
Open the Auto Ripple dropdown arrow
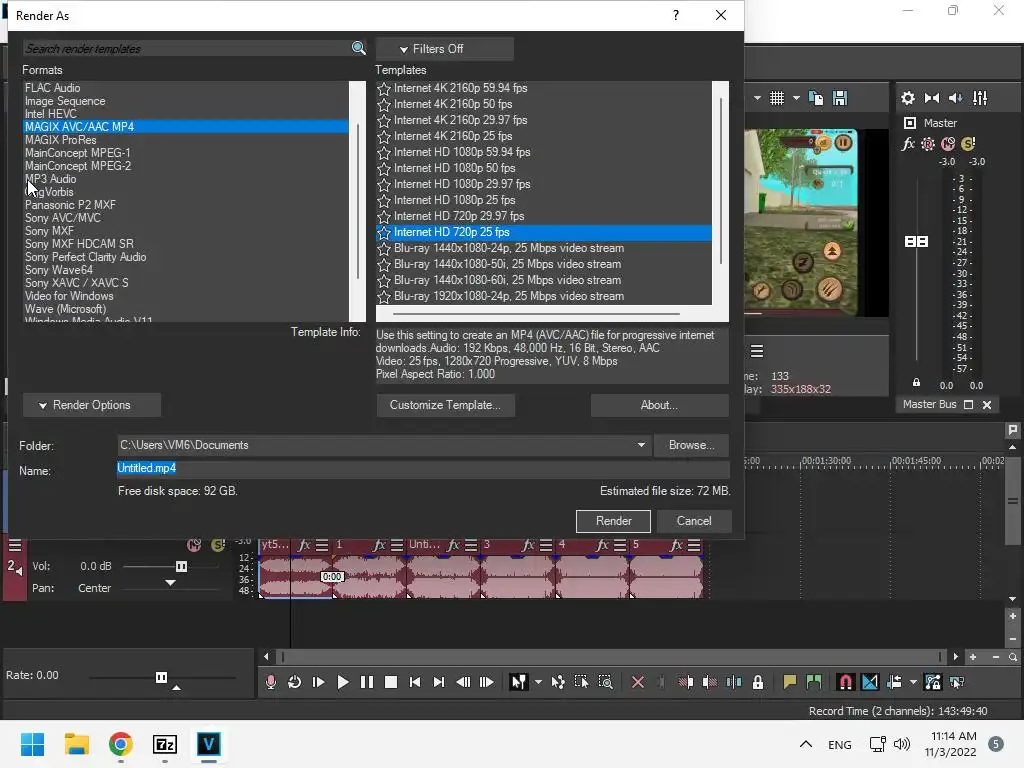click(x=913, y=682)
